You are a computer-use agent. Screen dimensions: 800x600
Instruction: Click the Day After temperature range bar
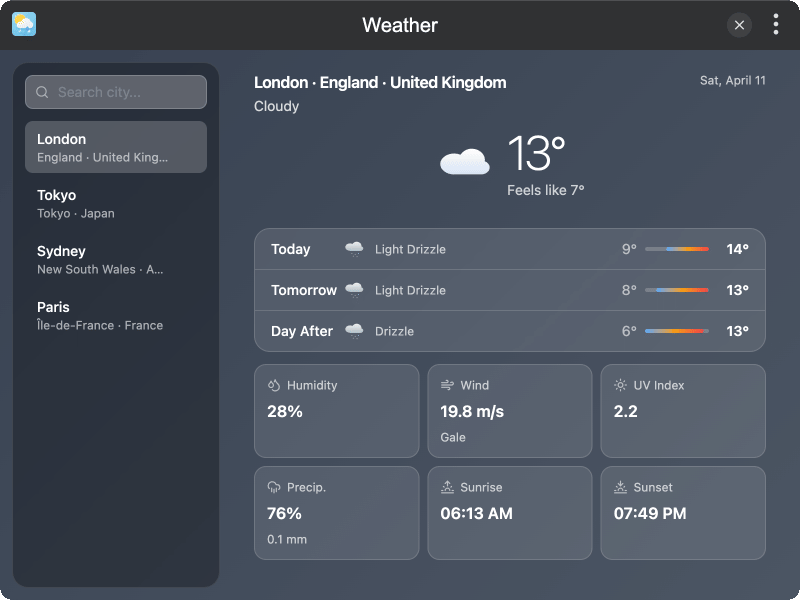(x=677, y=331)
